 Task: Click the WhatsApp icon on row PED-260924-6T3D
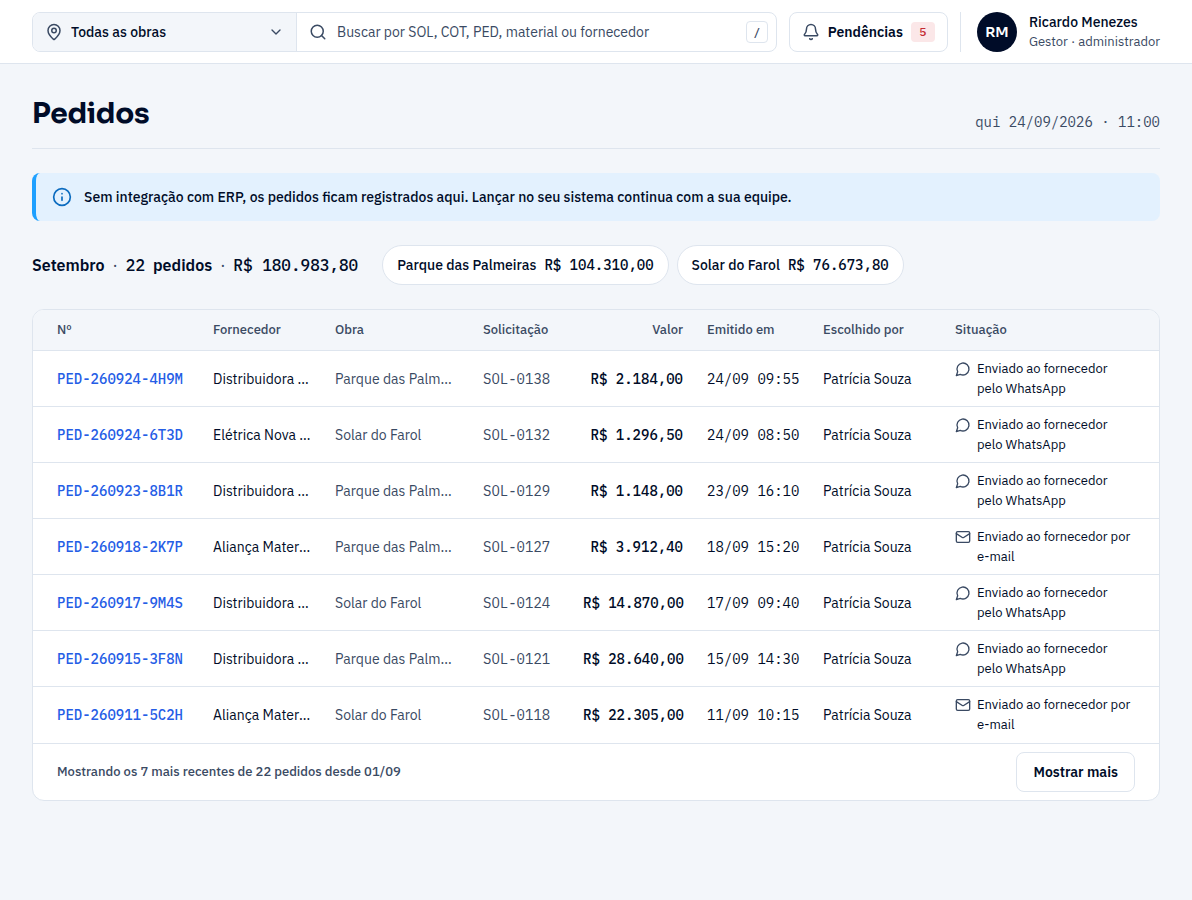(x=962, y=426)
